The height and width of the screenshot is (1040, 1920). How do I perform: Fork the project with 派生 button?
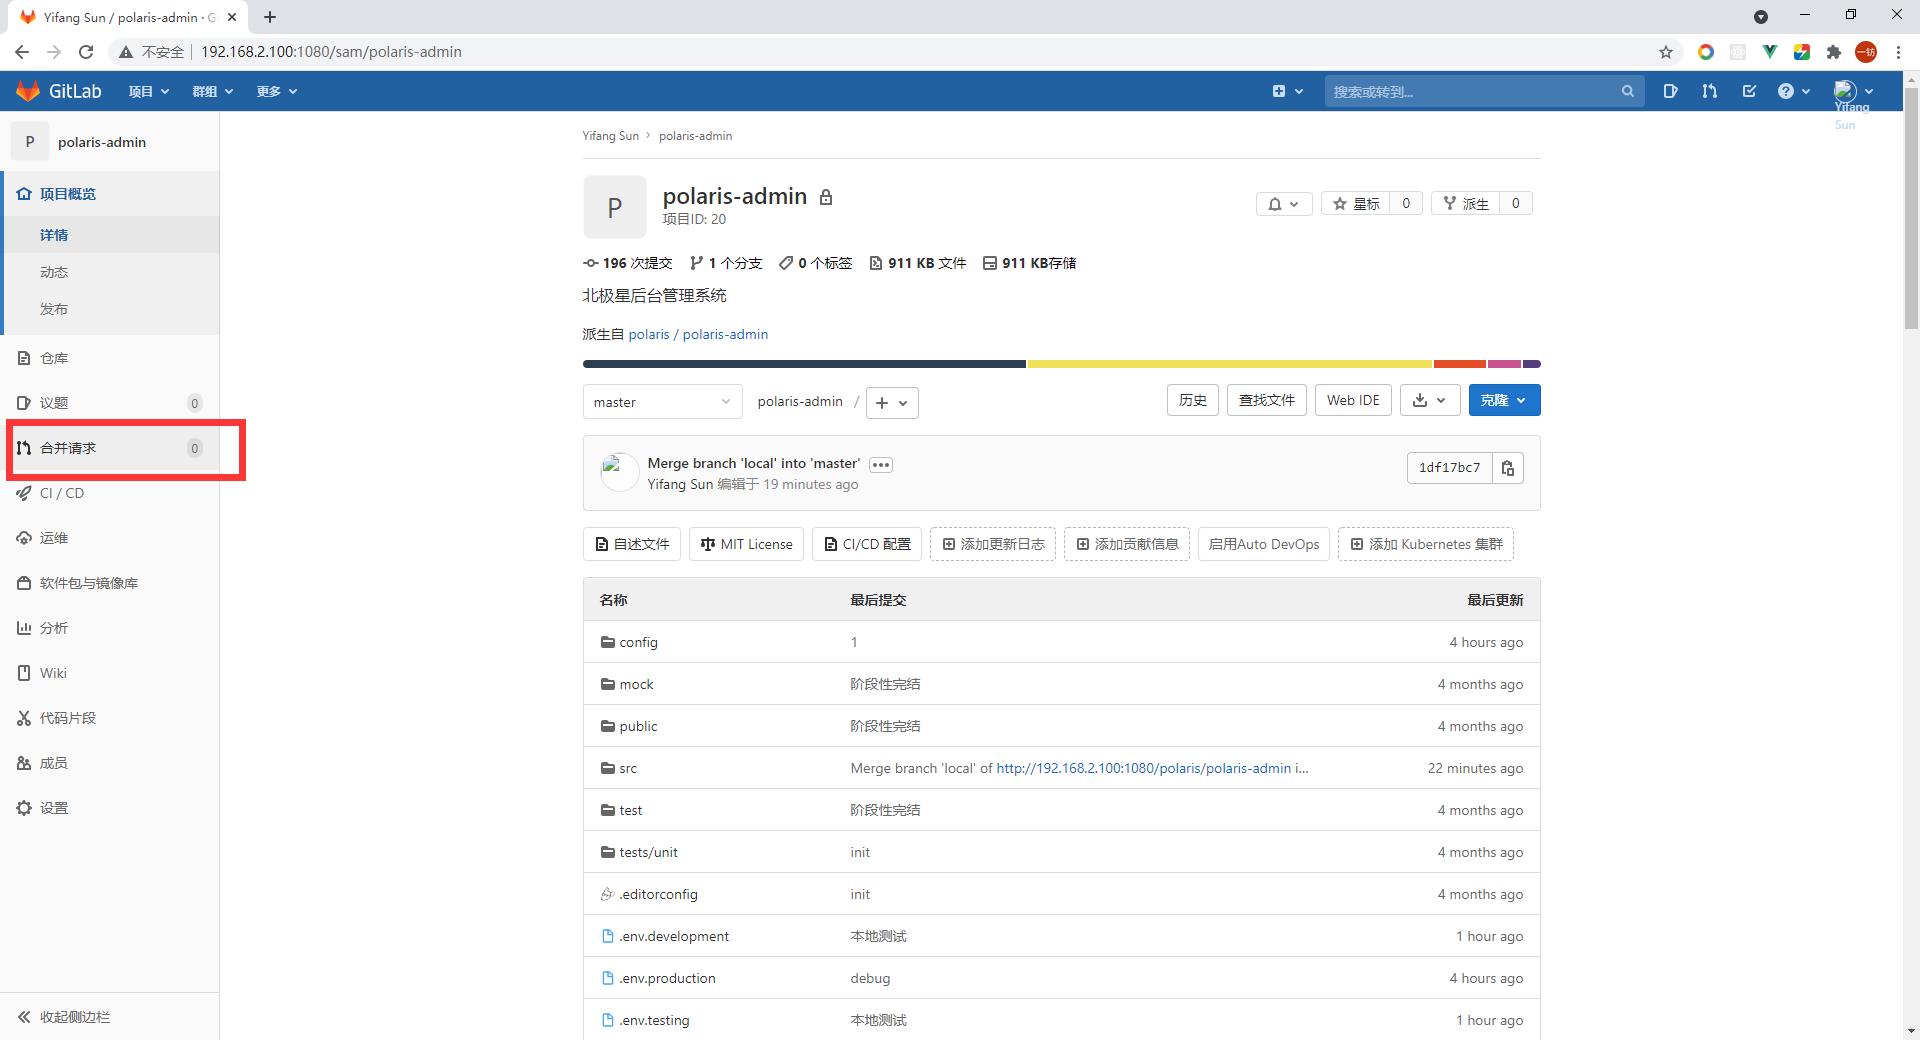[x=1466, y=204]
